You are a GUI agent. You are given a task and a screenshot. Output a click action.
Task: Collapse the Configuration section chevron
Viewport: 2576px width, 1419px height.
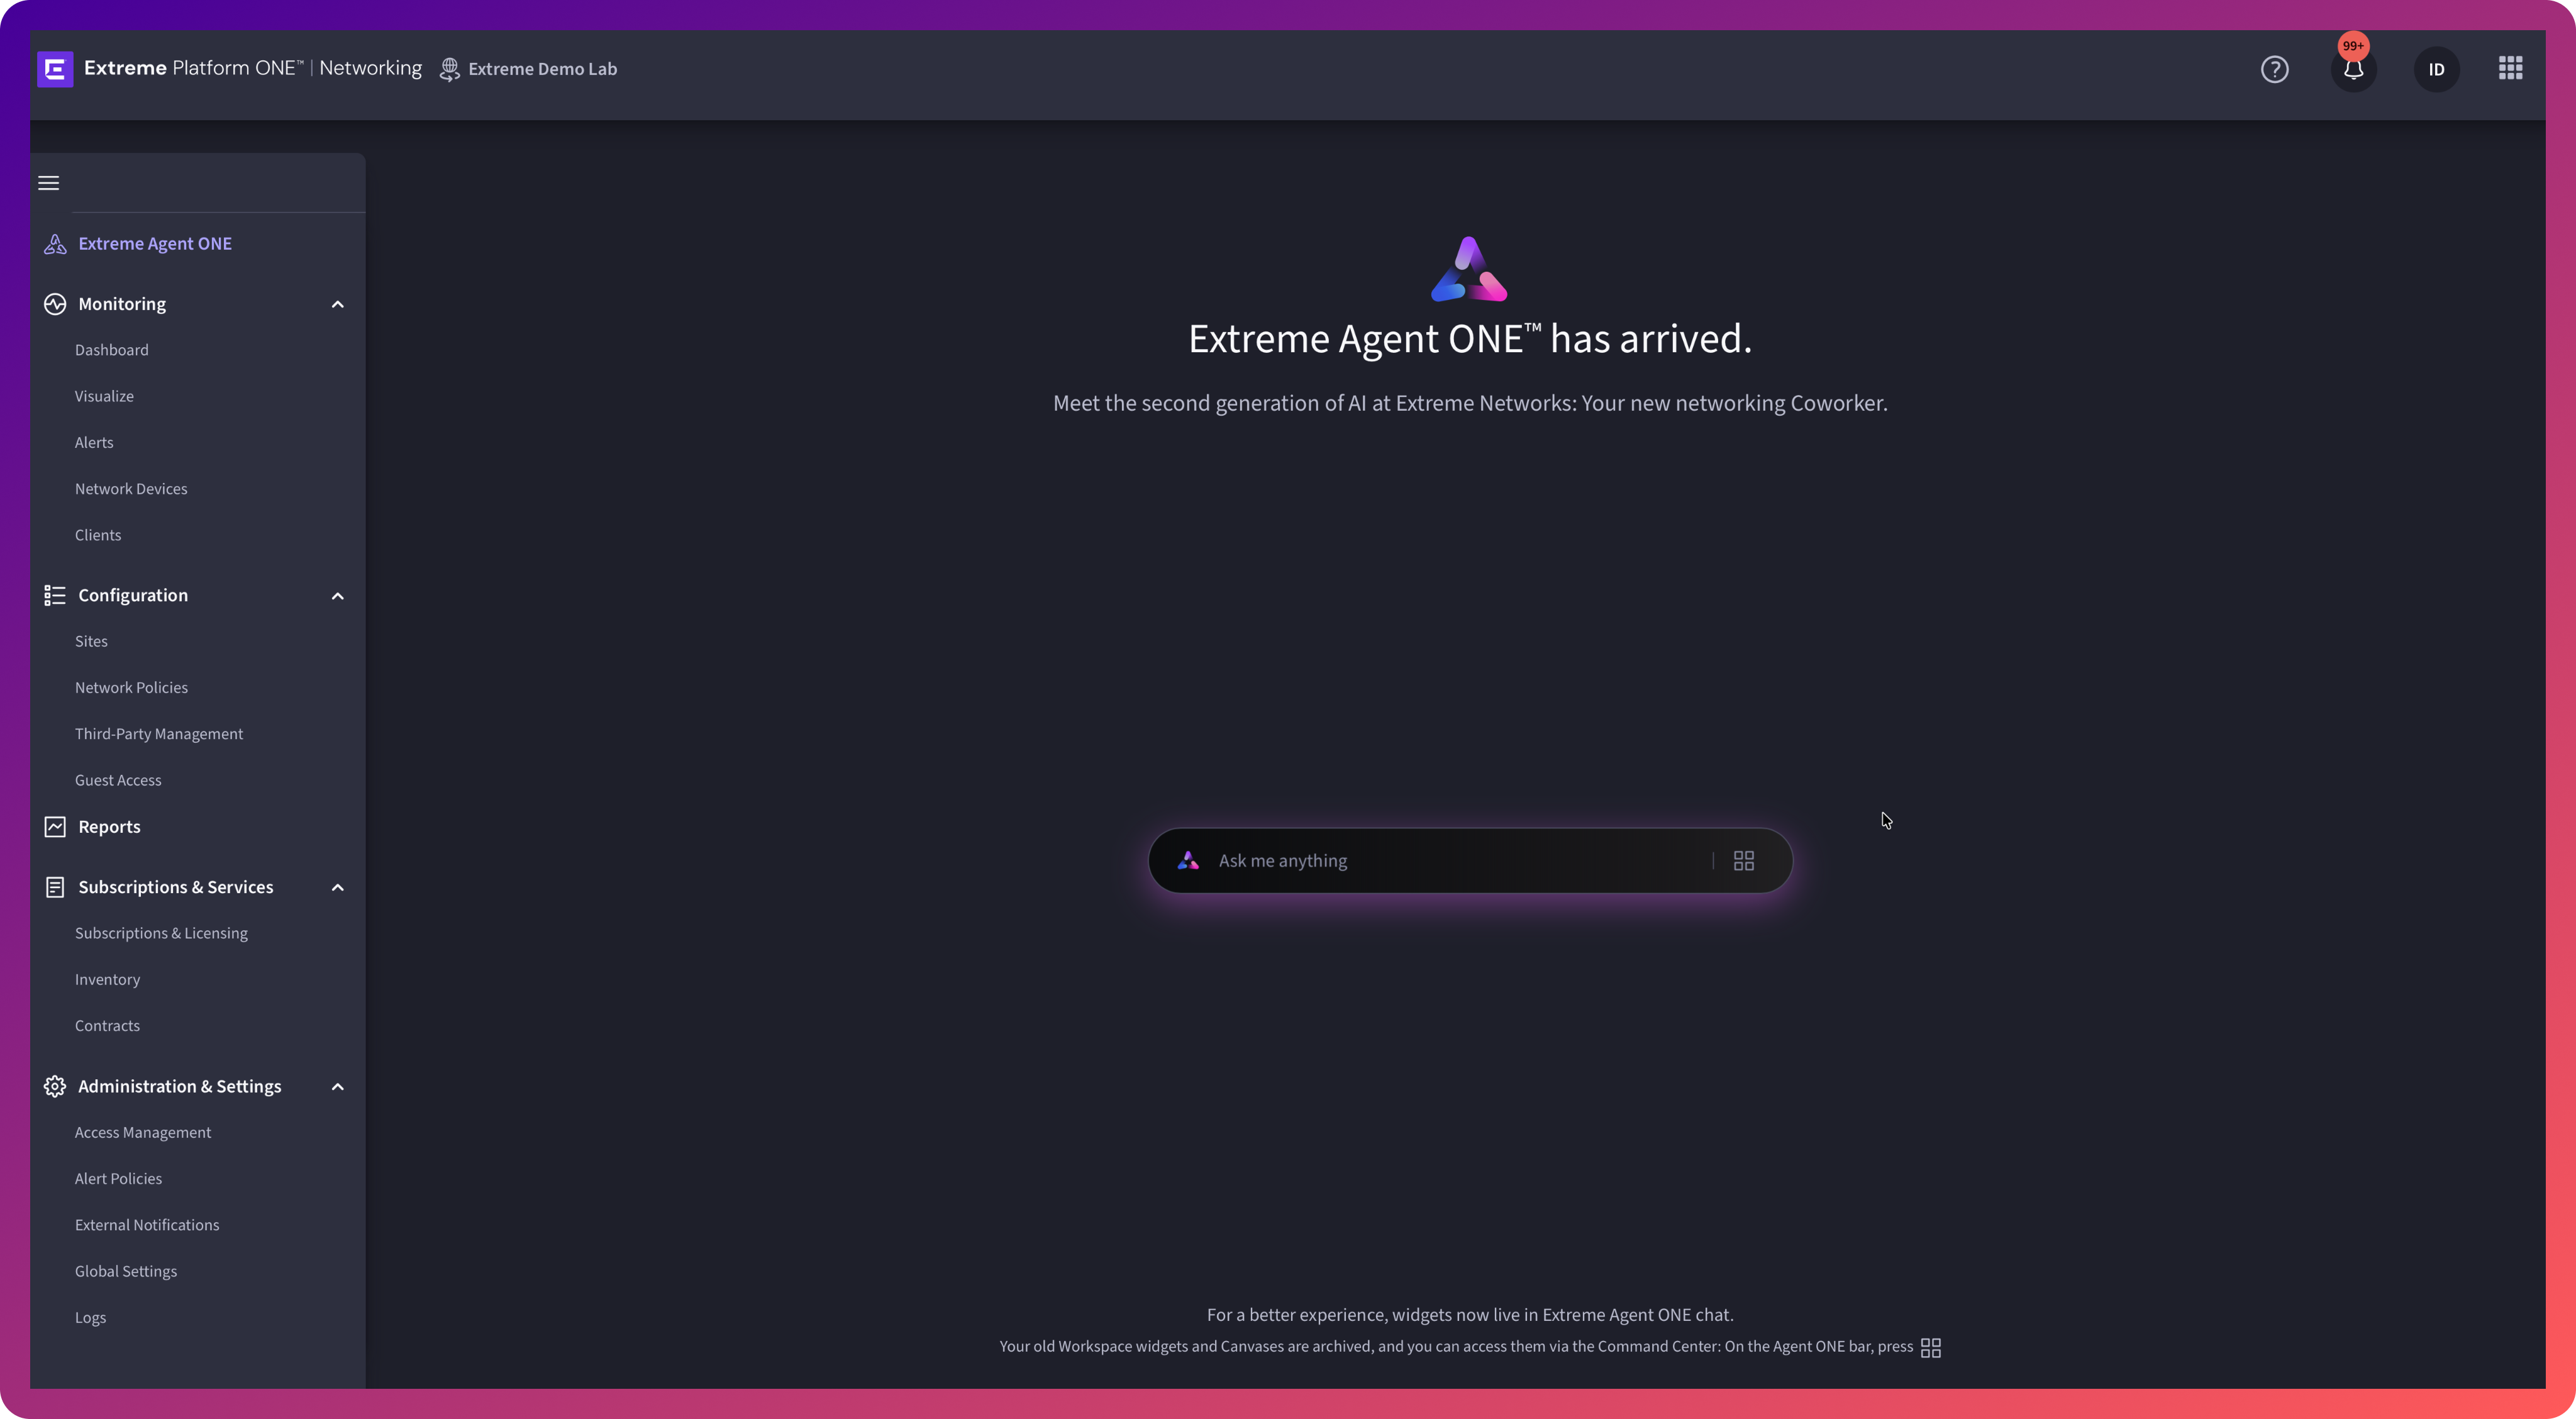[x=338, y=596]
